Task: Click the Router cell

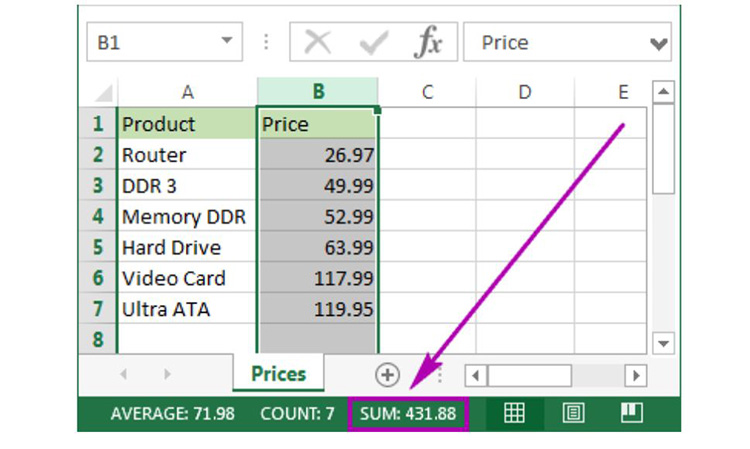Action: 187,154
